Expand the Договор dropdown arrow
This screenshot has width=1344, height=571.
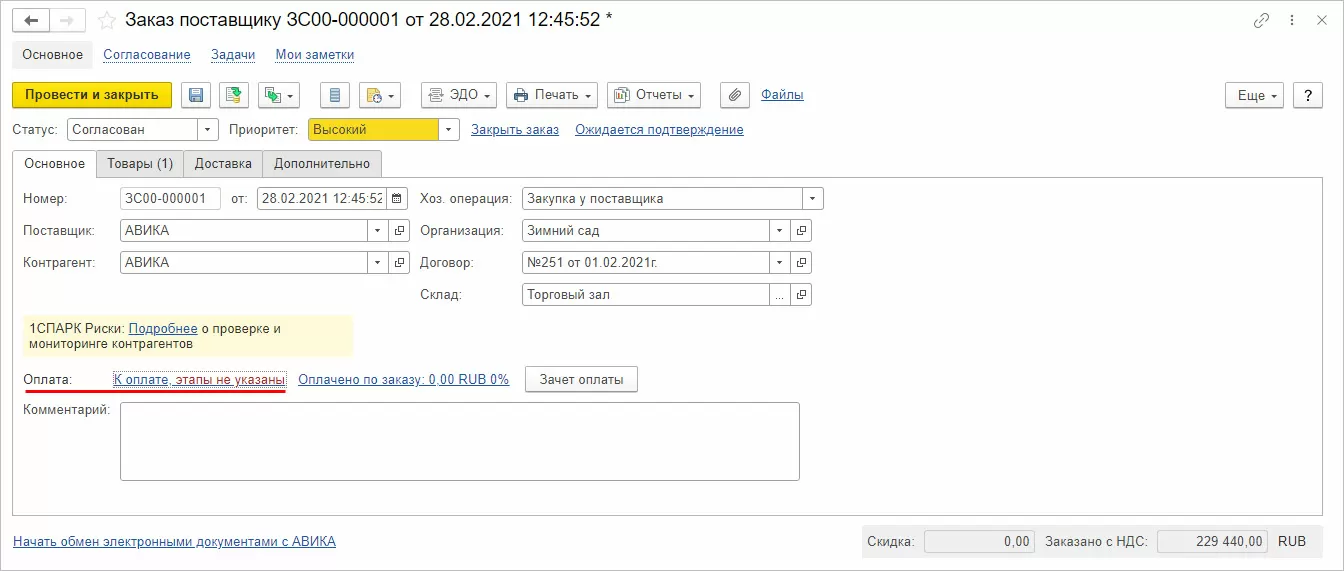(779, 262)
